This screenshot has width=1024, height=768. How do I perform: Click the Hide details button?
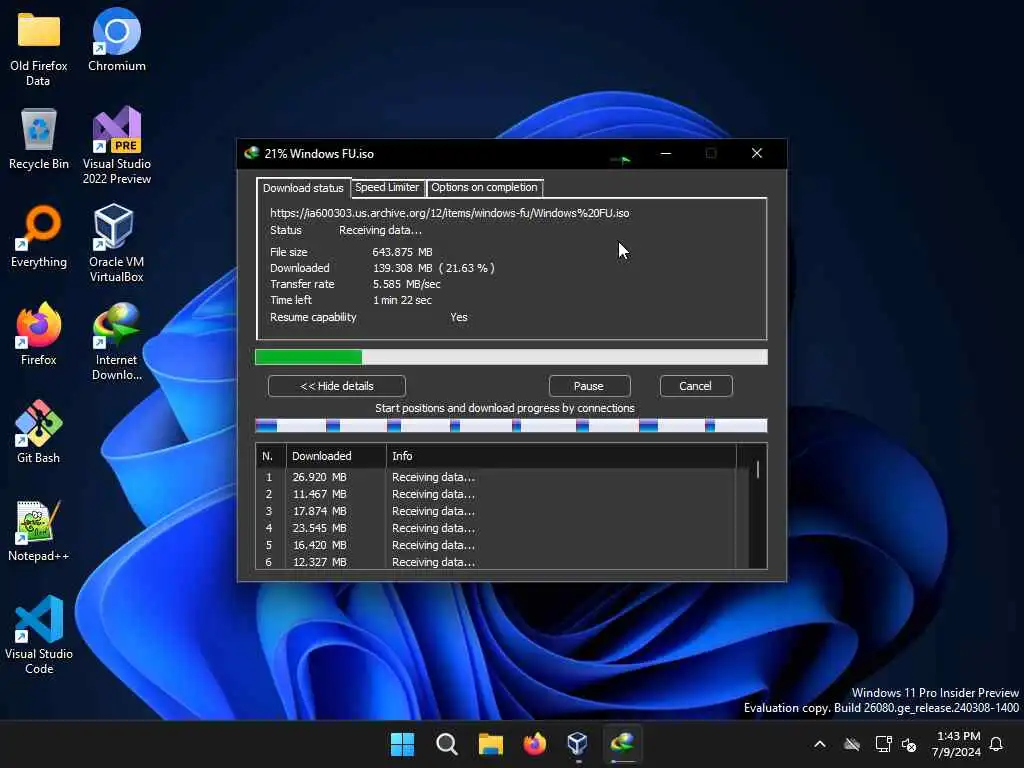336,386
